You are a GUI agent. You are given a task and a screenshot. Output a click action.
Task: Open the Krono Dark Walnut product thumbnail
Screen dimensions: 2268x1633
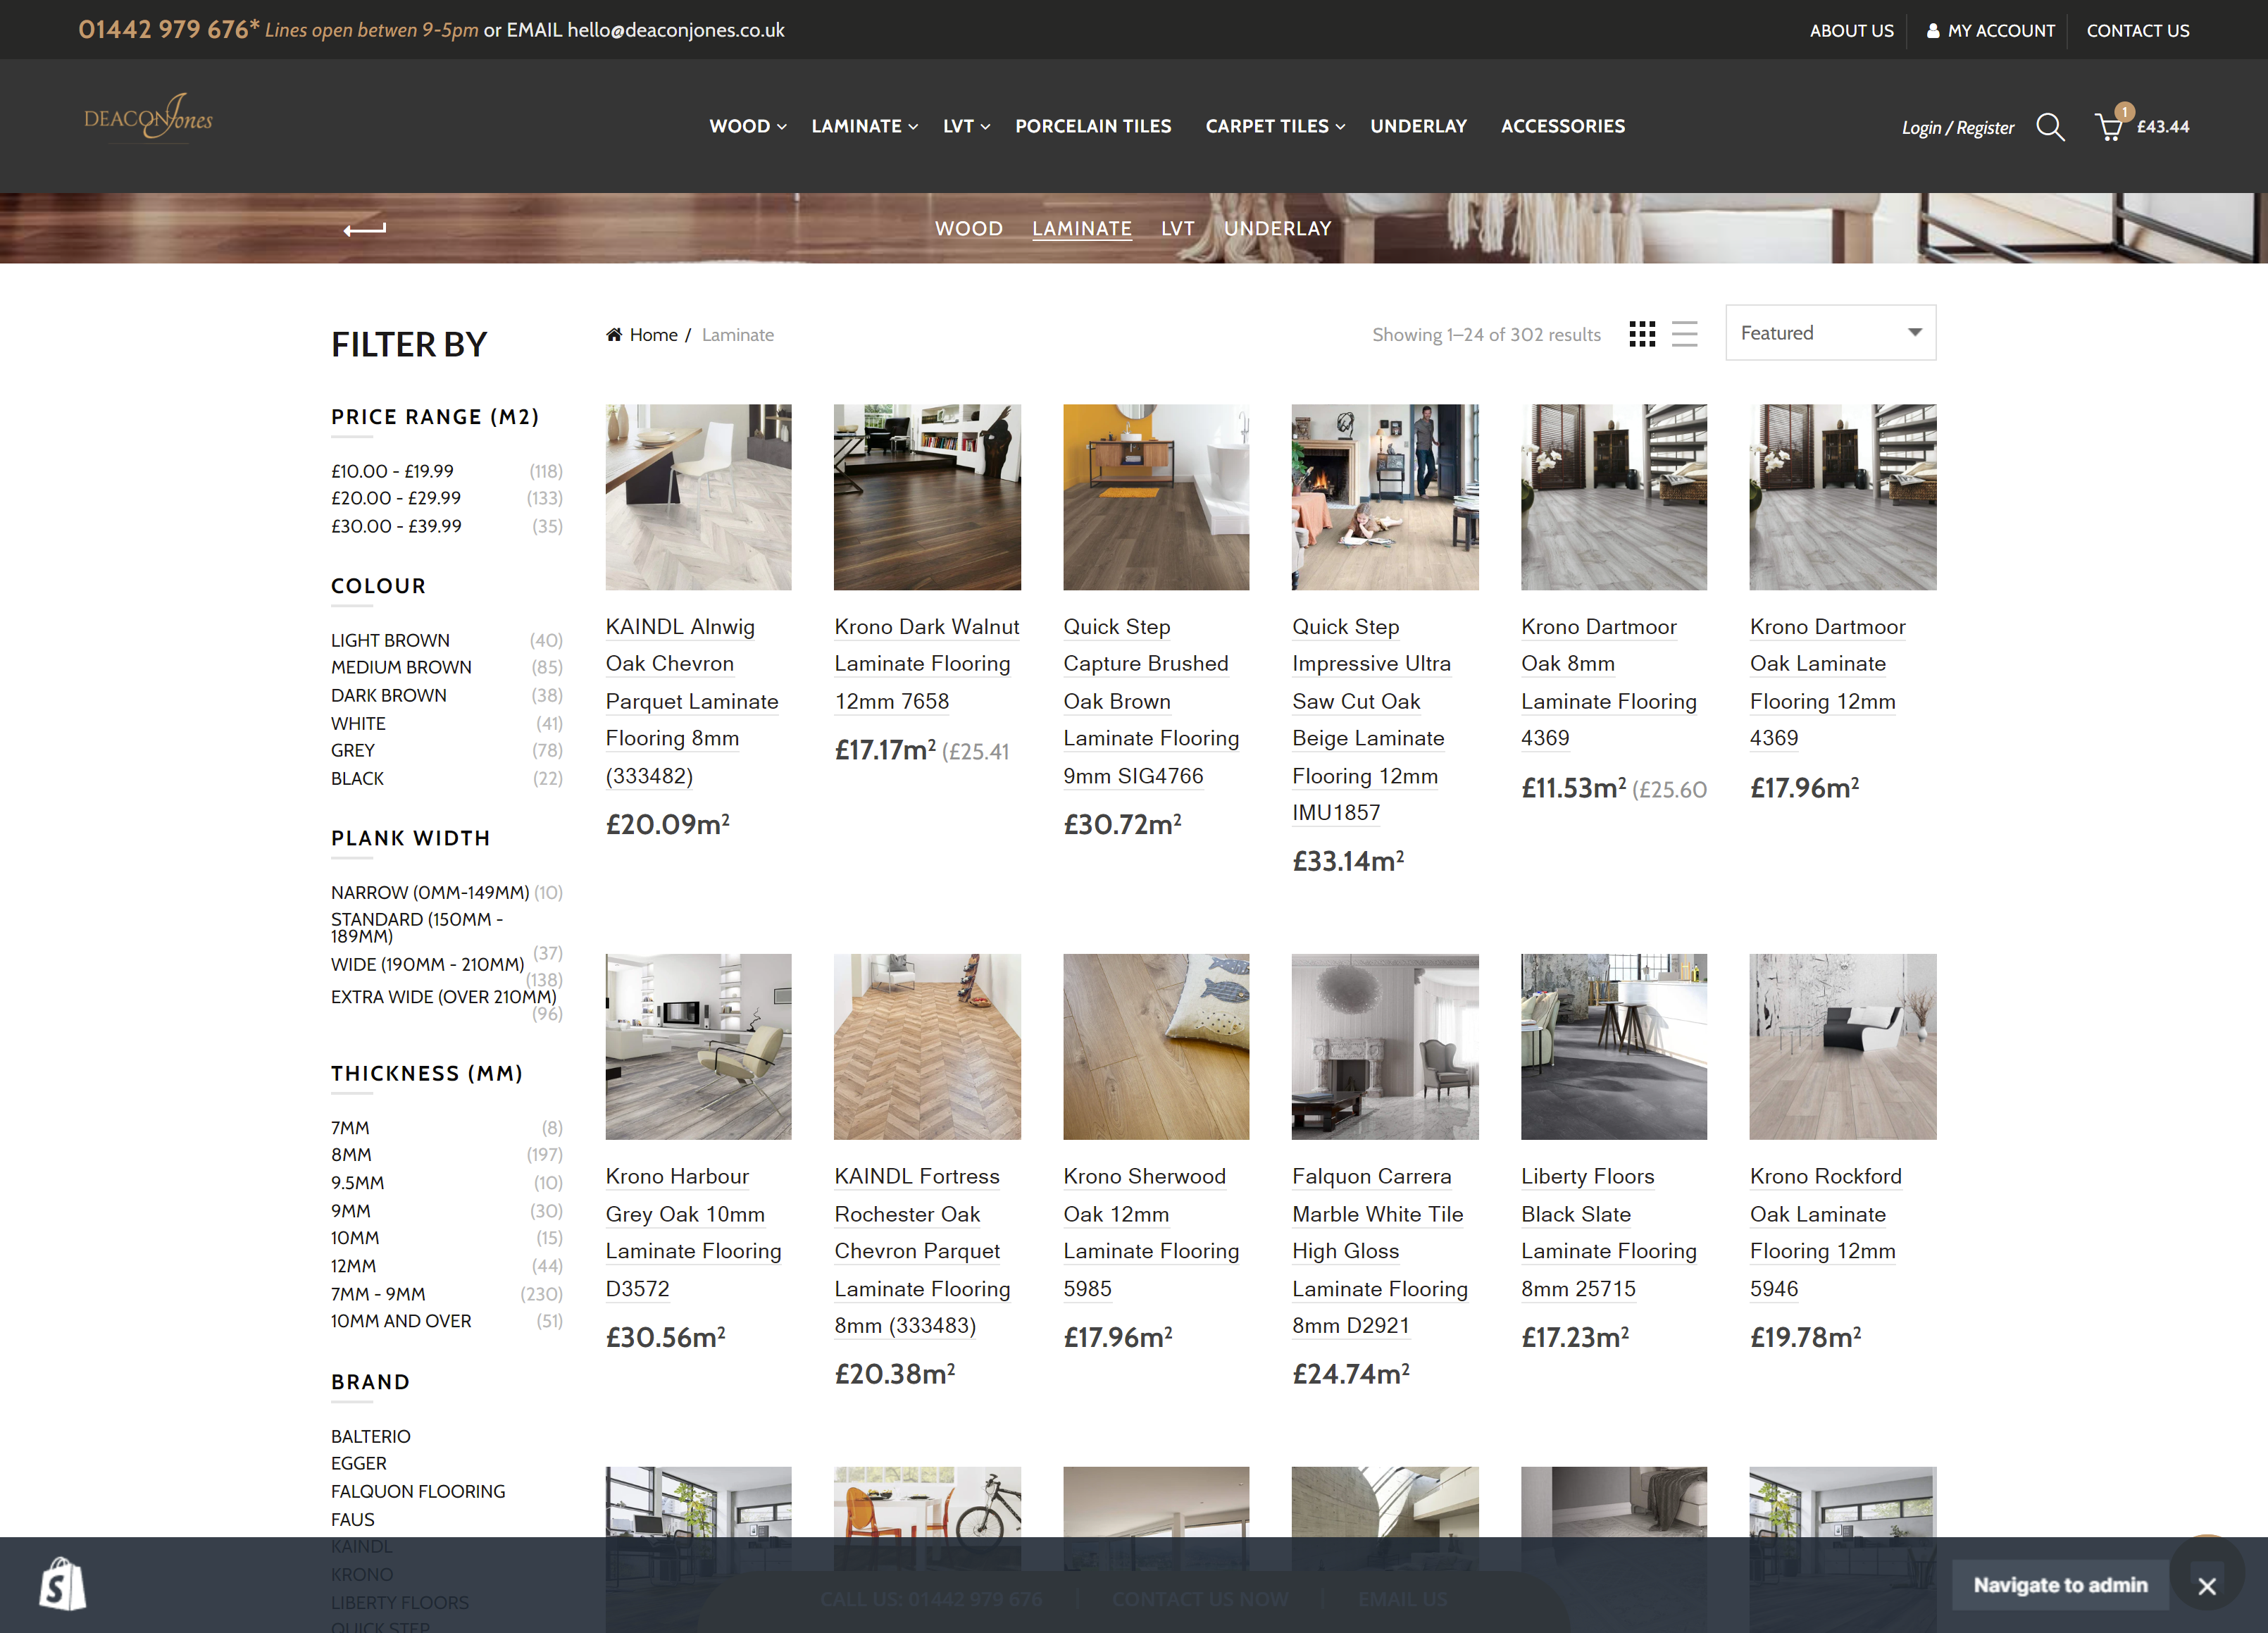tap(926, 497)
